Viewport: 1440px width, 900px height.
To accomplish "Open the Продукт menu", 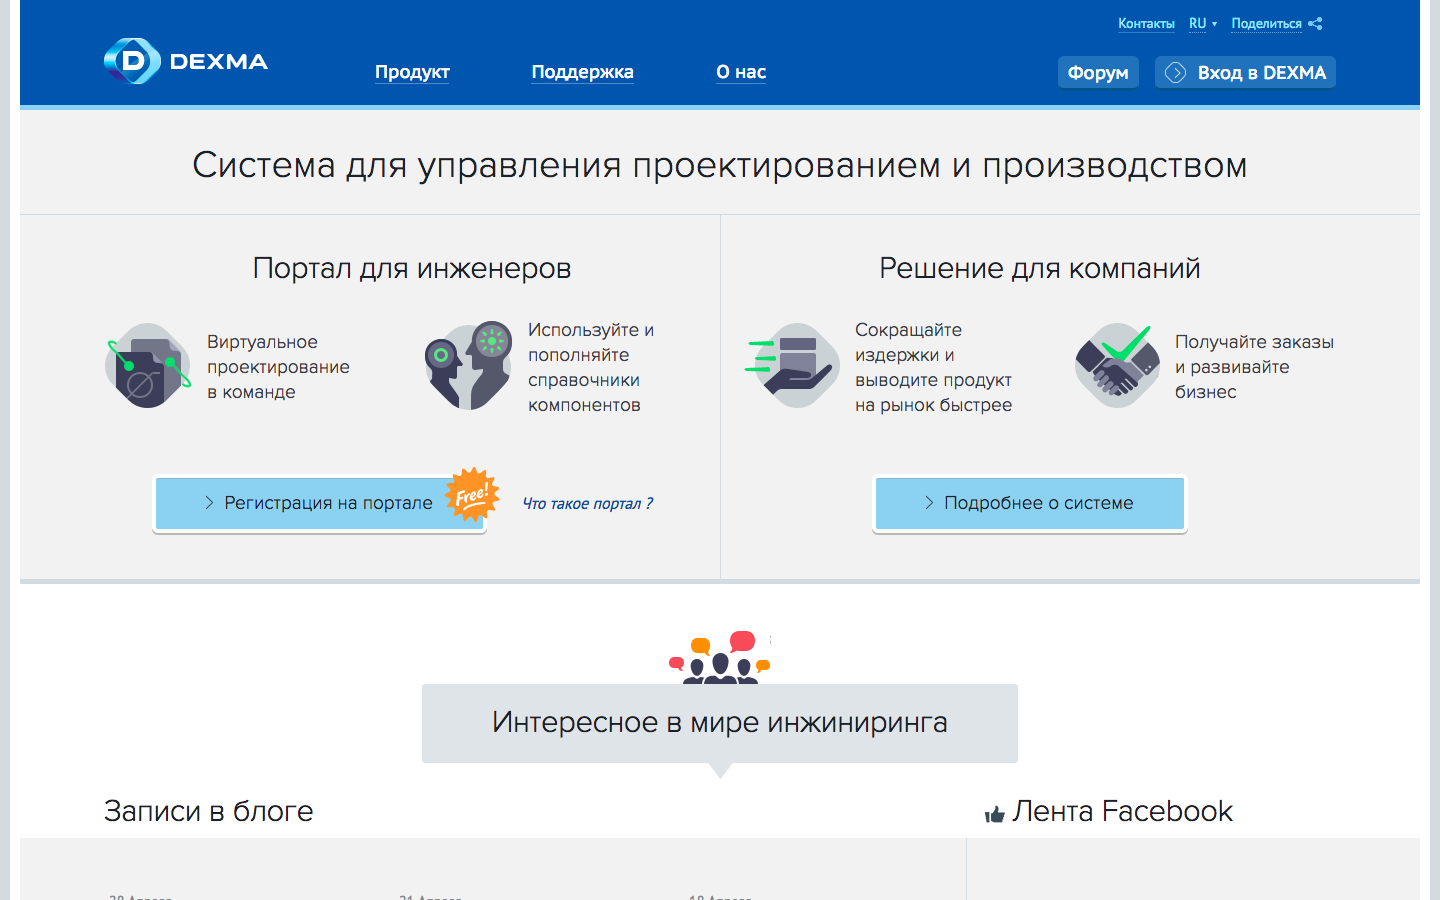I will [412, 72].
